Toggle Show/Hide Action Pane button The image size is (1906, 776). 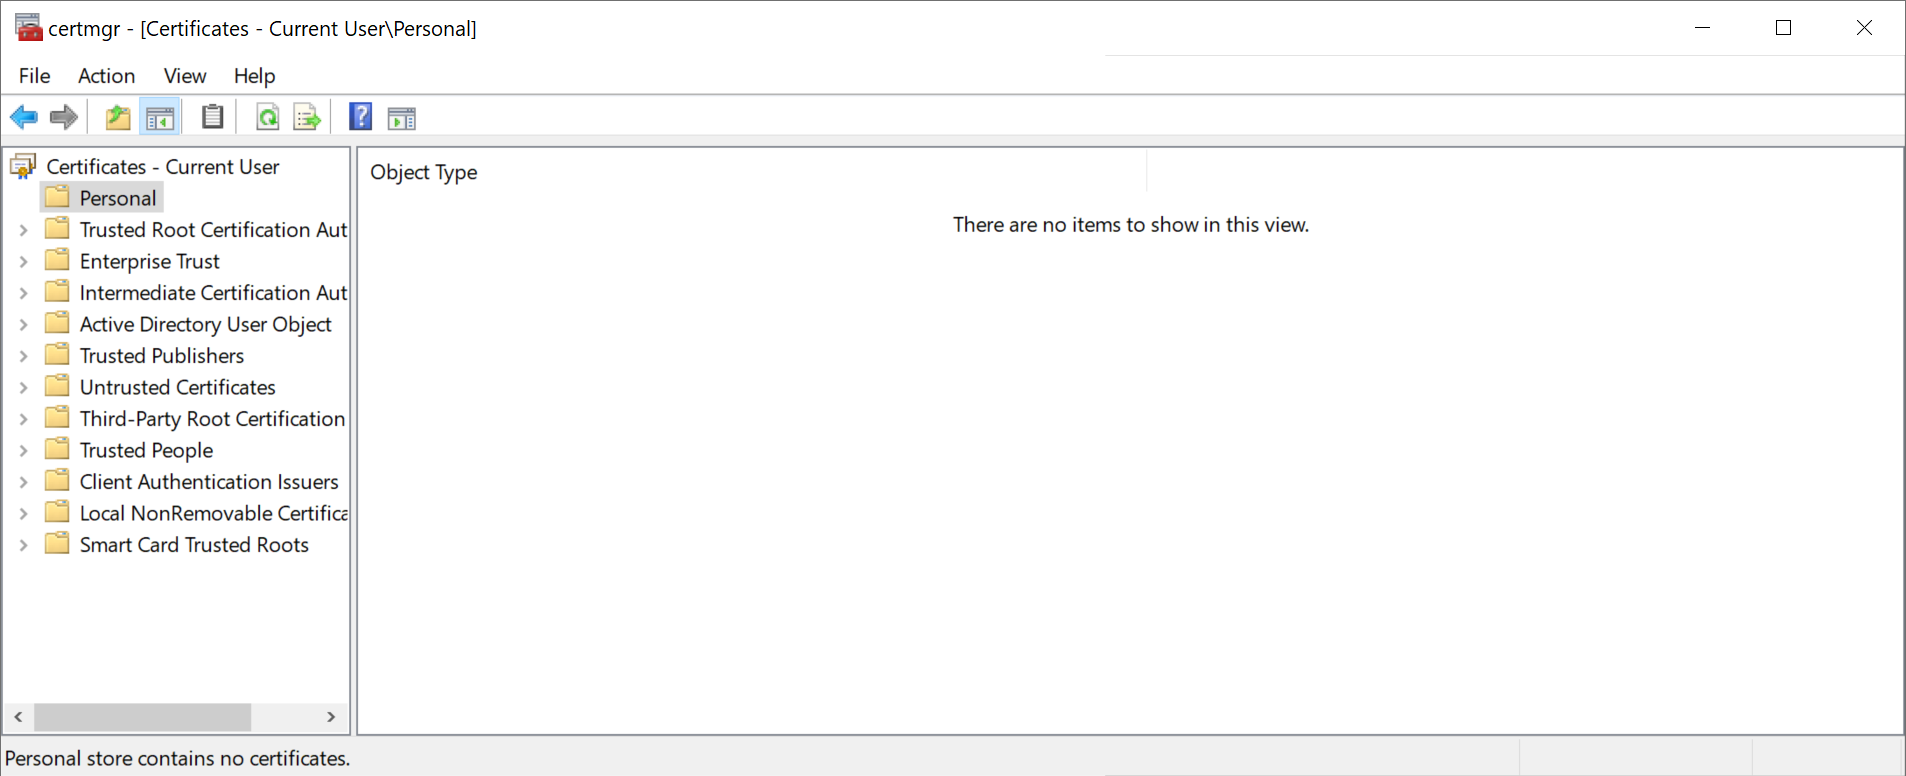(402, 118)
